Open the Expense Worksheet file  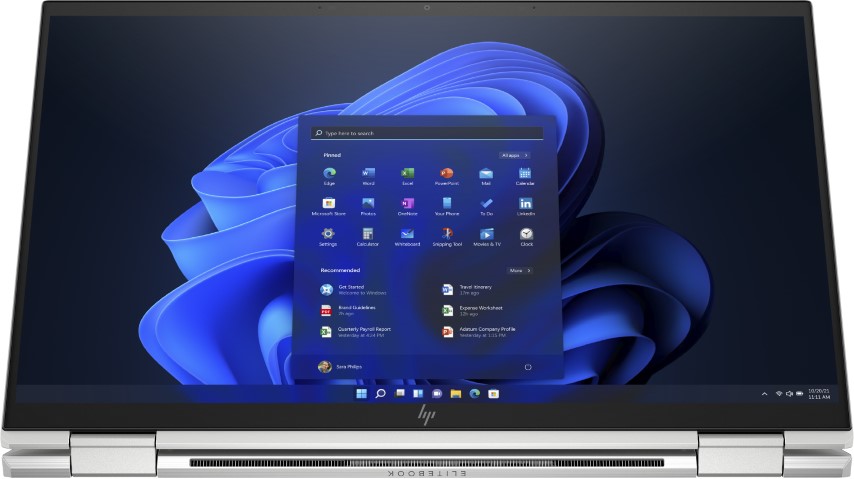click(473, 311)
